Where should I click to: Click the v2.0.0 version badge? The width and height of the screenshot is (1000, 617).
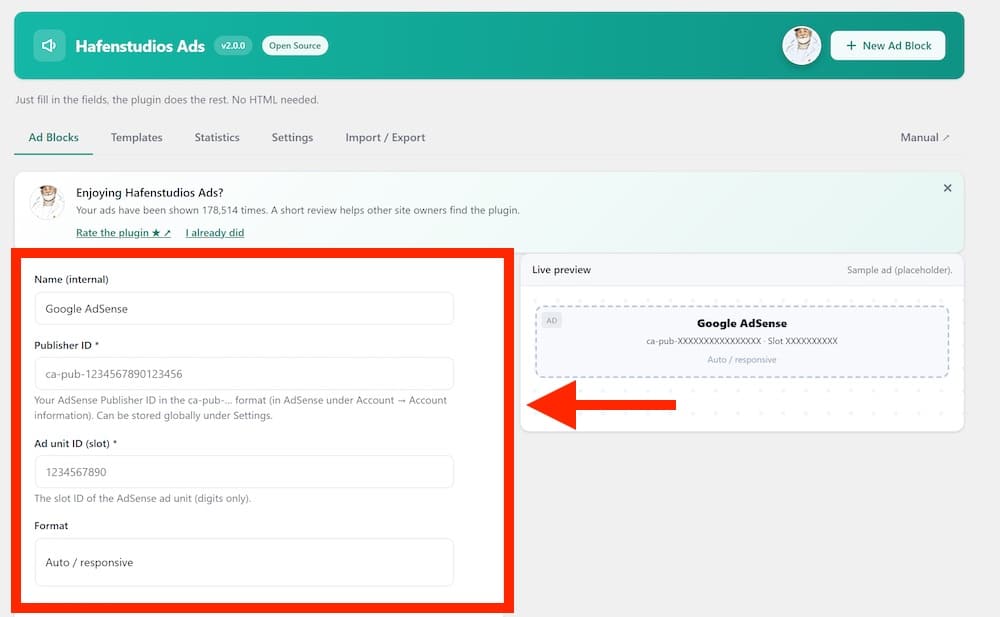233,45
